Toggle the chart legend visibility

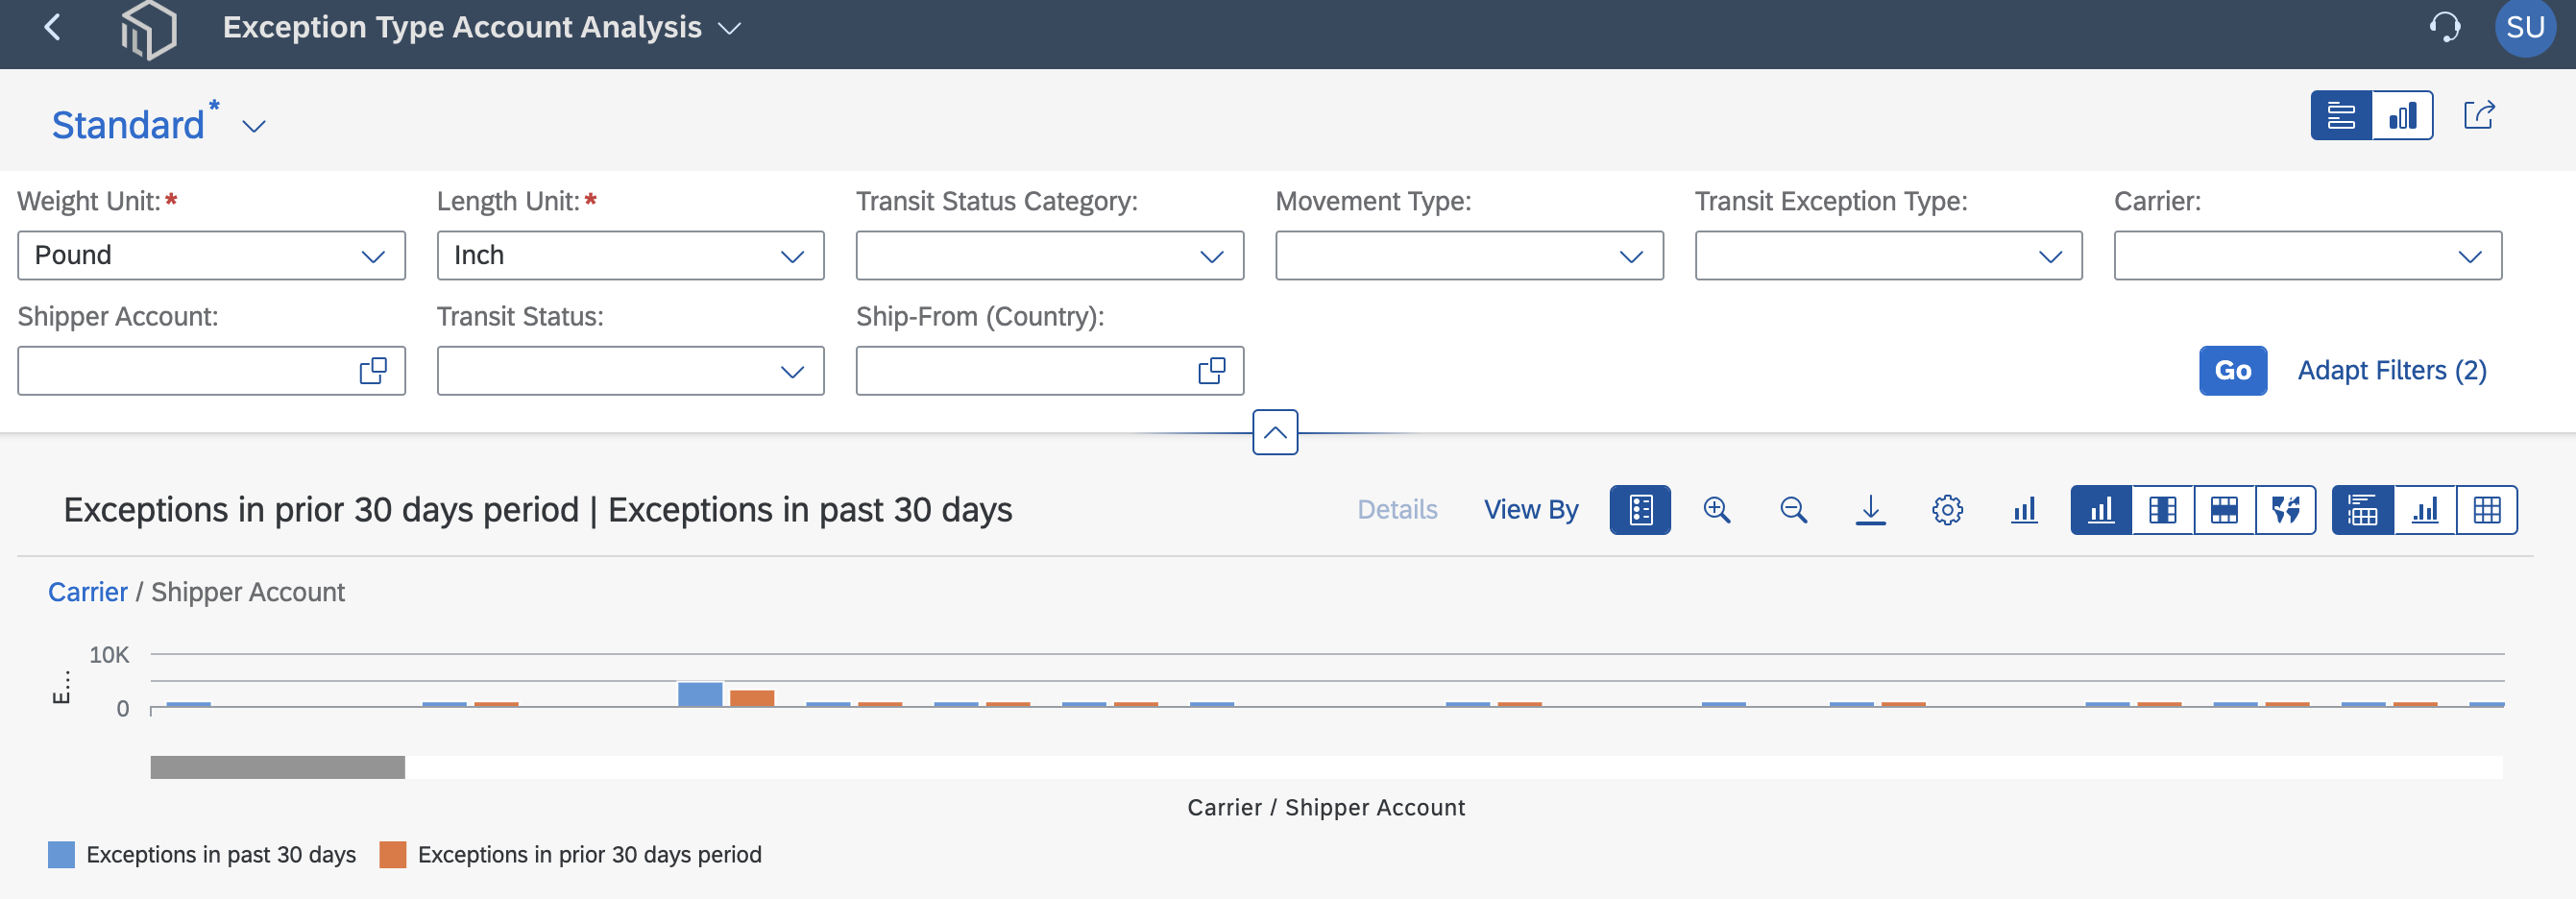pyautogui.click(x=1639, y=510)
